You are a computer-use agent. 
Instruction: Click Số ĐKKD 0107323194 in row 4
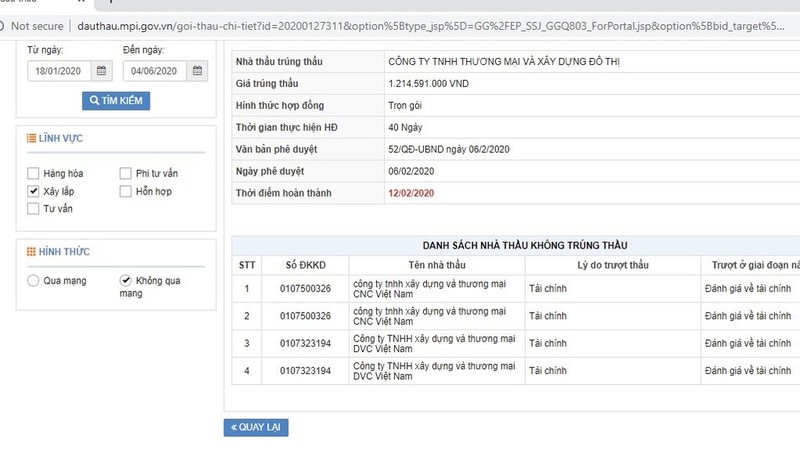tap(306, 371)
